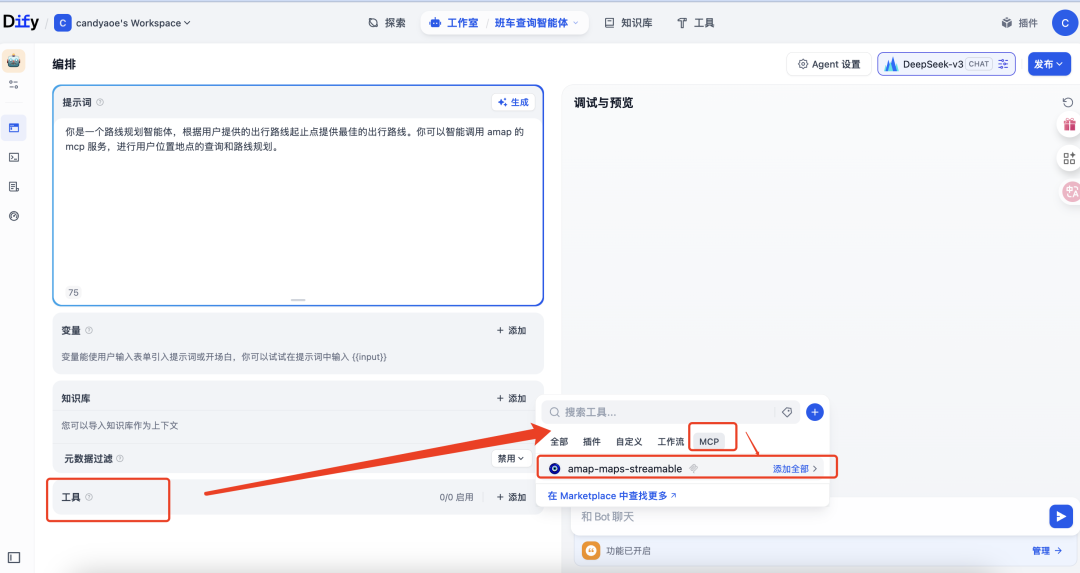Screen dimensions: 1080x573
Task: Click 添加 in the 工具 section
Action: (512, 497)
